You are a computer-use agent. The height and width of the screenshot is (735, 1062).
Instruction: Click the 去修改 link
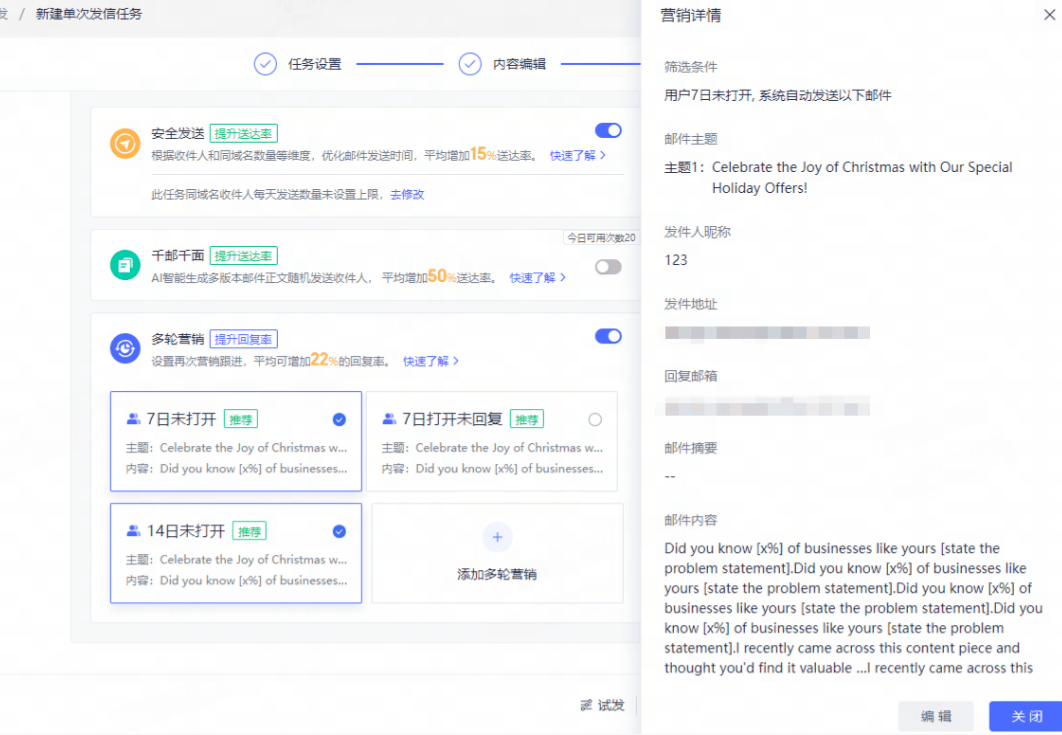[x=407, y=194]
